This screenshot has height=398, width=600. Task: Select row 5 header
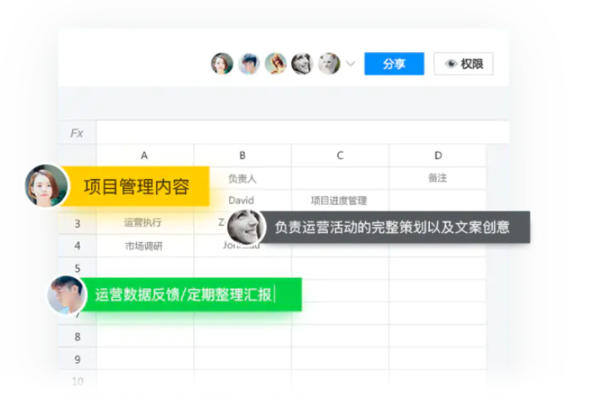77,268
